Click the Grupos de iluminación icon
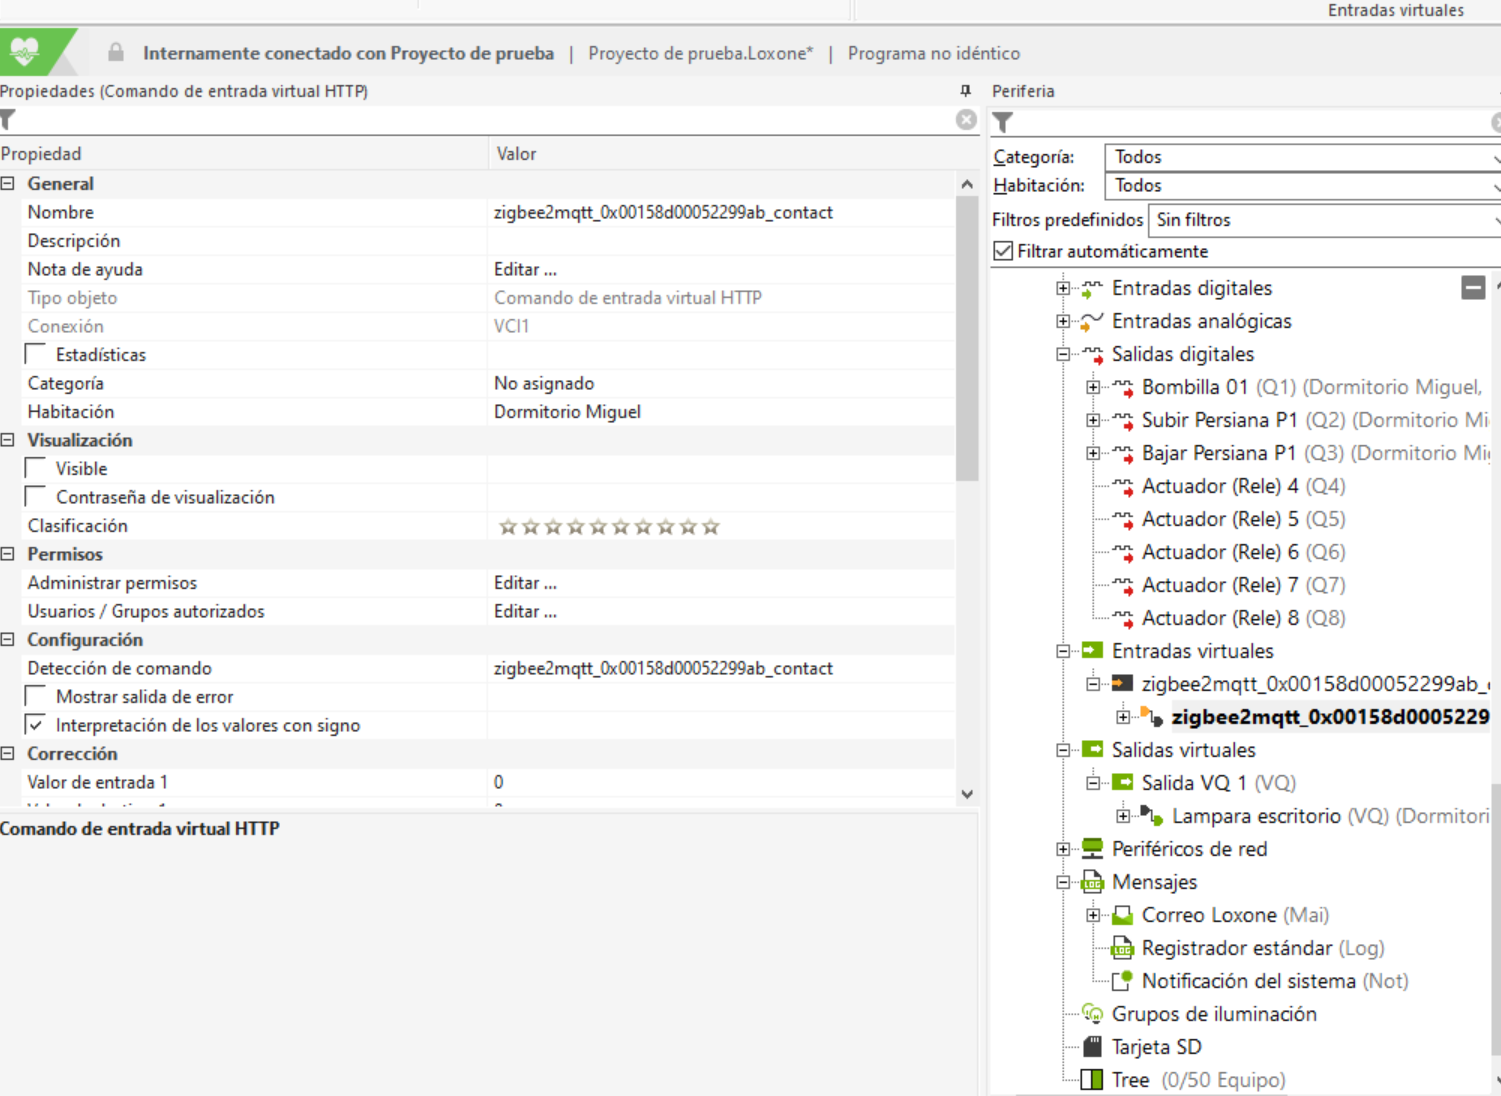This screenshot has height=1096, width=1501. (x=1092, y=1014)
